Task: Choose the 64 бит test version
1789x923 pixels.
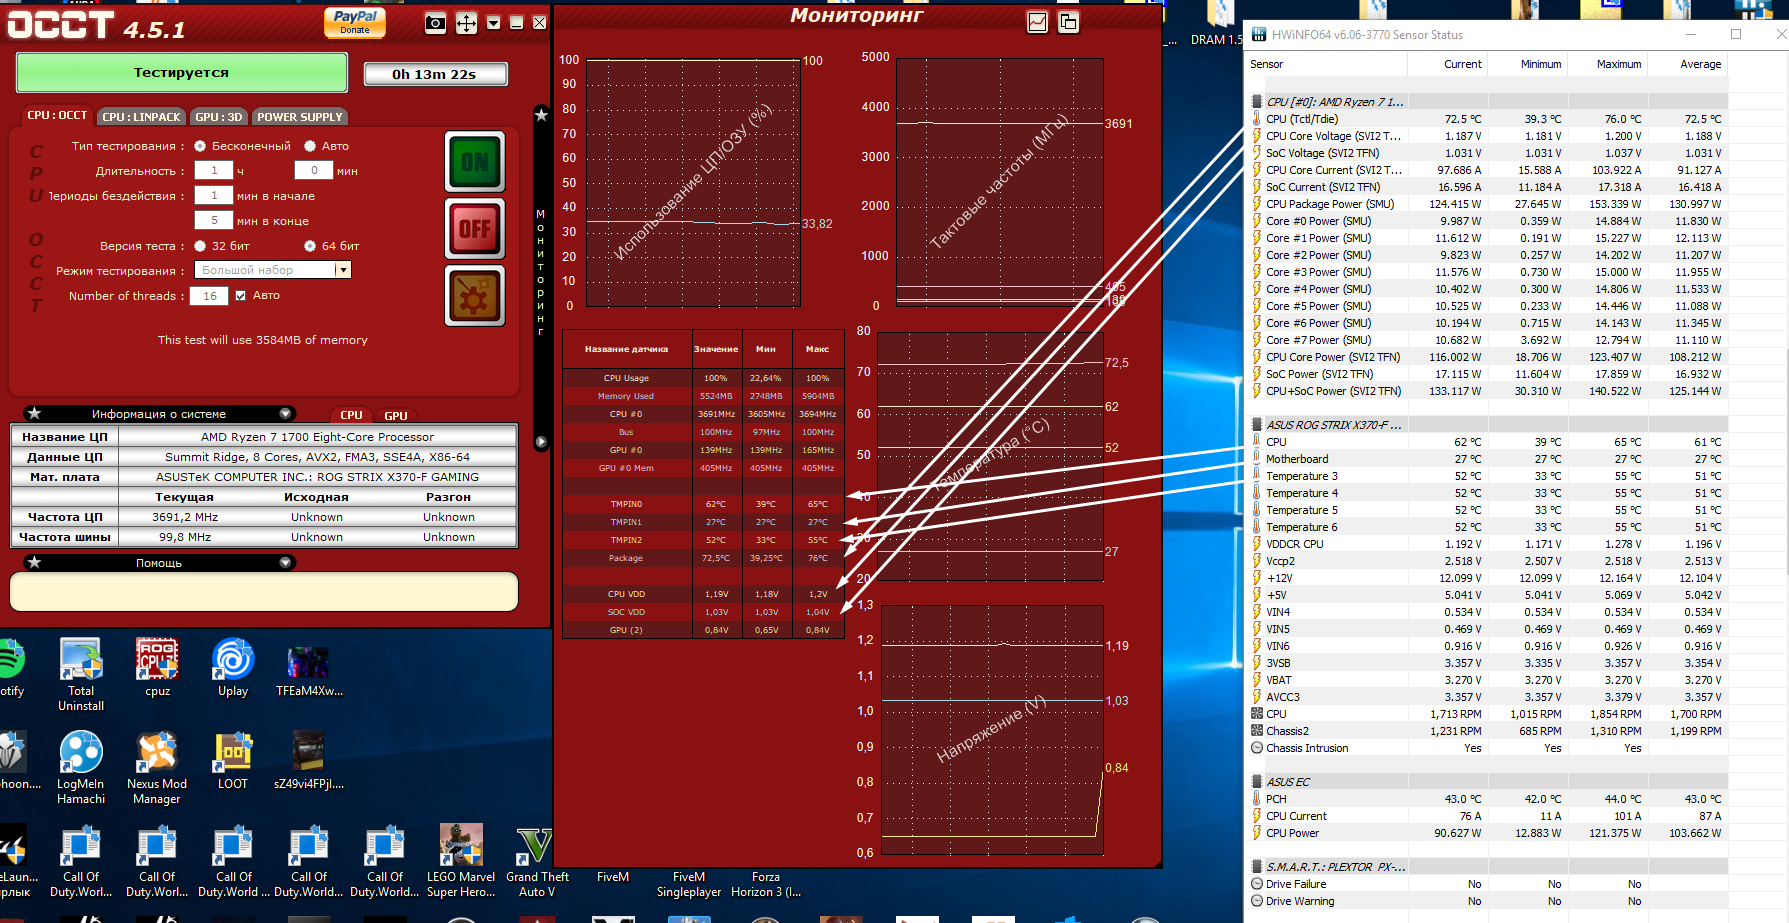Action: tap(310, 246)
